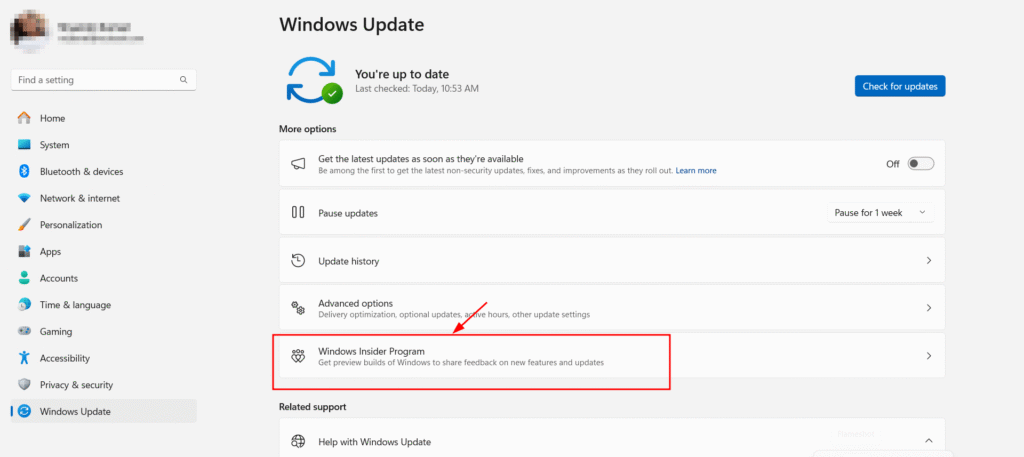Toggle Get the latest updates switch
Screen dimensions: 1024x457
click(x=921, y=164)
